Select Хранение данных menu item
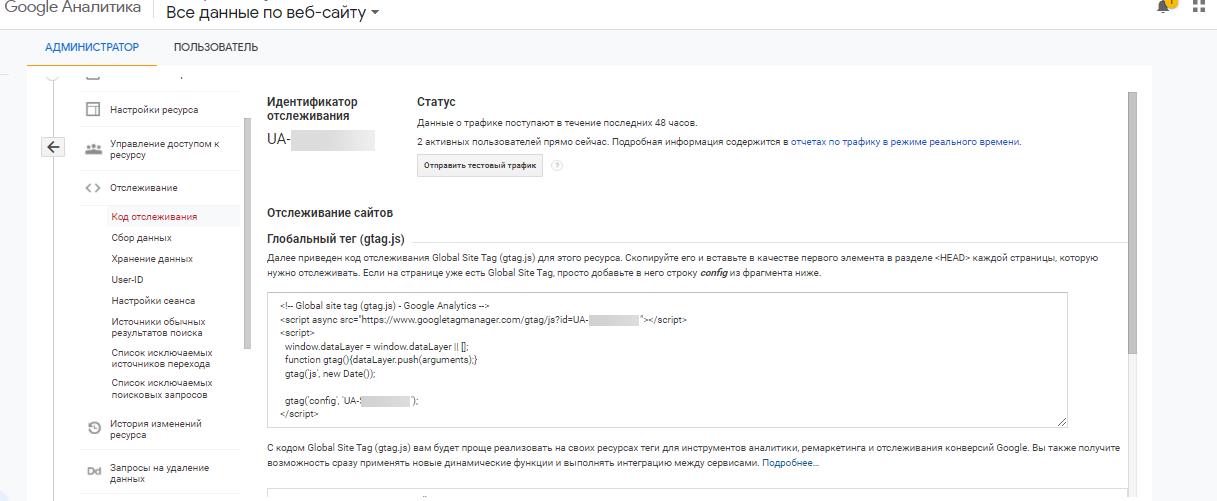Viewport: 1217px width, 501px height. coord(152,259)
